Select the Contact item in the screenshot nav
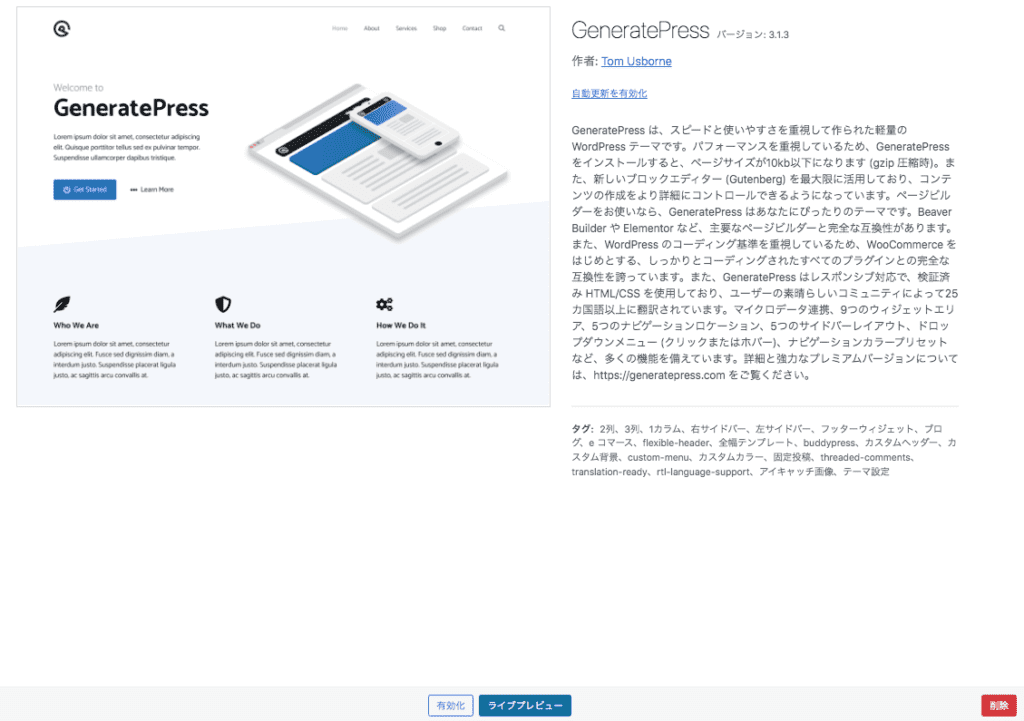Image resolution: width=1024 pixels, height=721 pixels. point(472,28)
